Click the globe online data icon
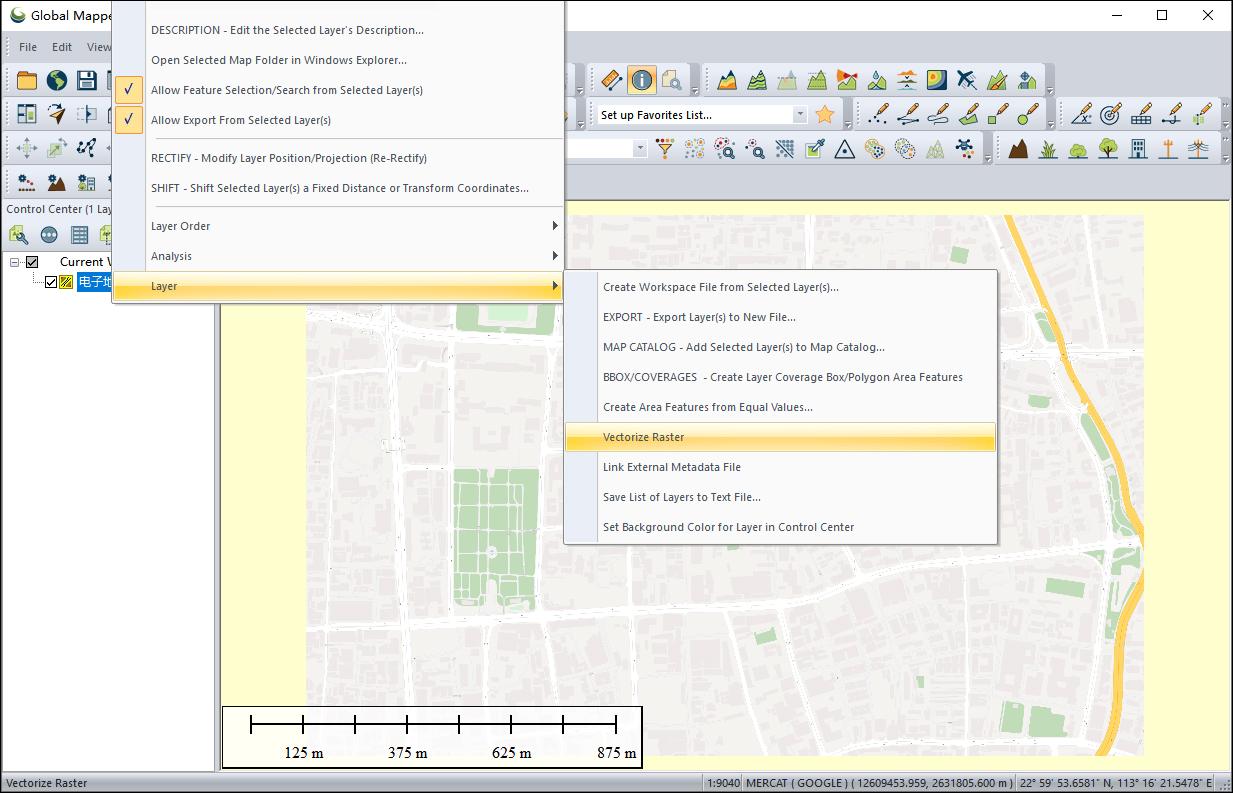 pyautogui.click(x=57, y=80)
